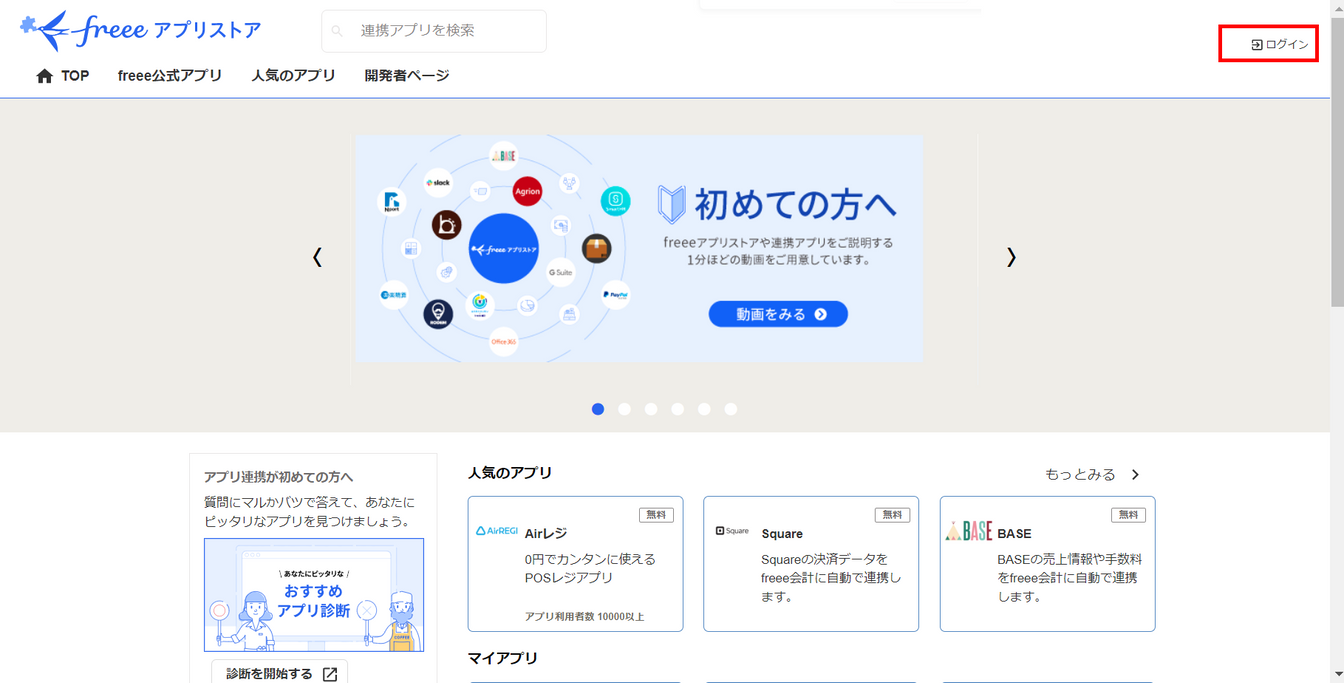Start the diagnosis with 診断を開始する
Screen dimensions: 1344x683
pos(279,674)
